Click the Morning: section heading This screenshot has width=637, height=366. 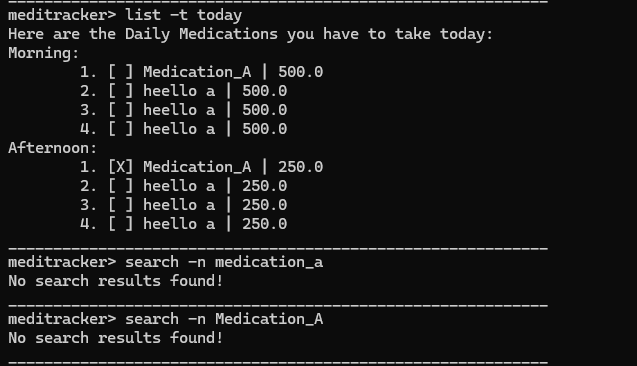pyautogui.click(x=43, y=53)
